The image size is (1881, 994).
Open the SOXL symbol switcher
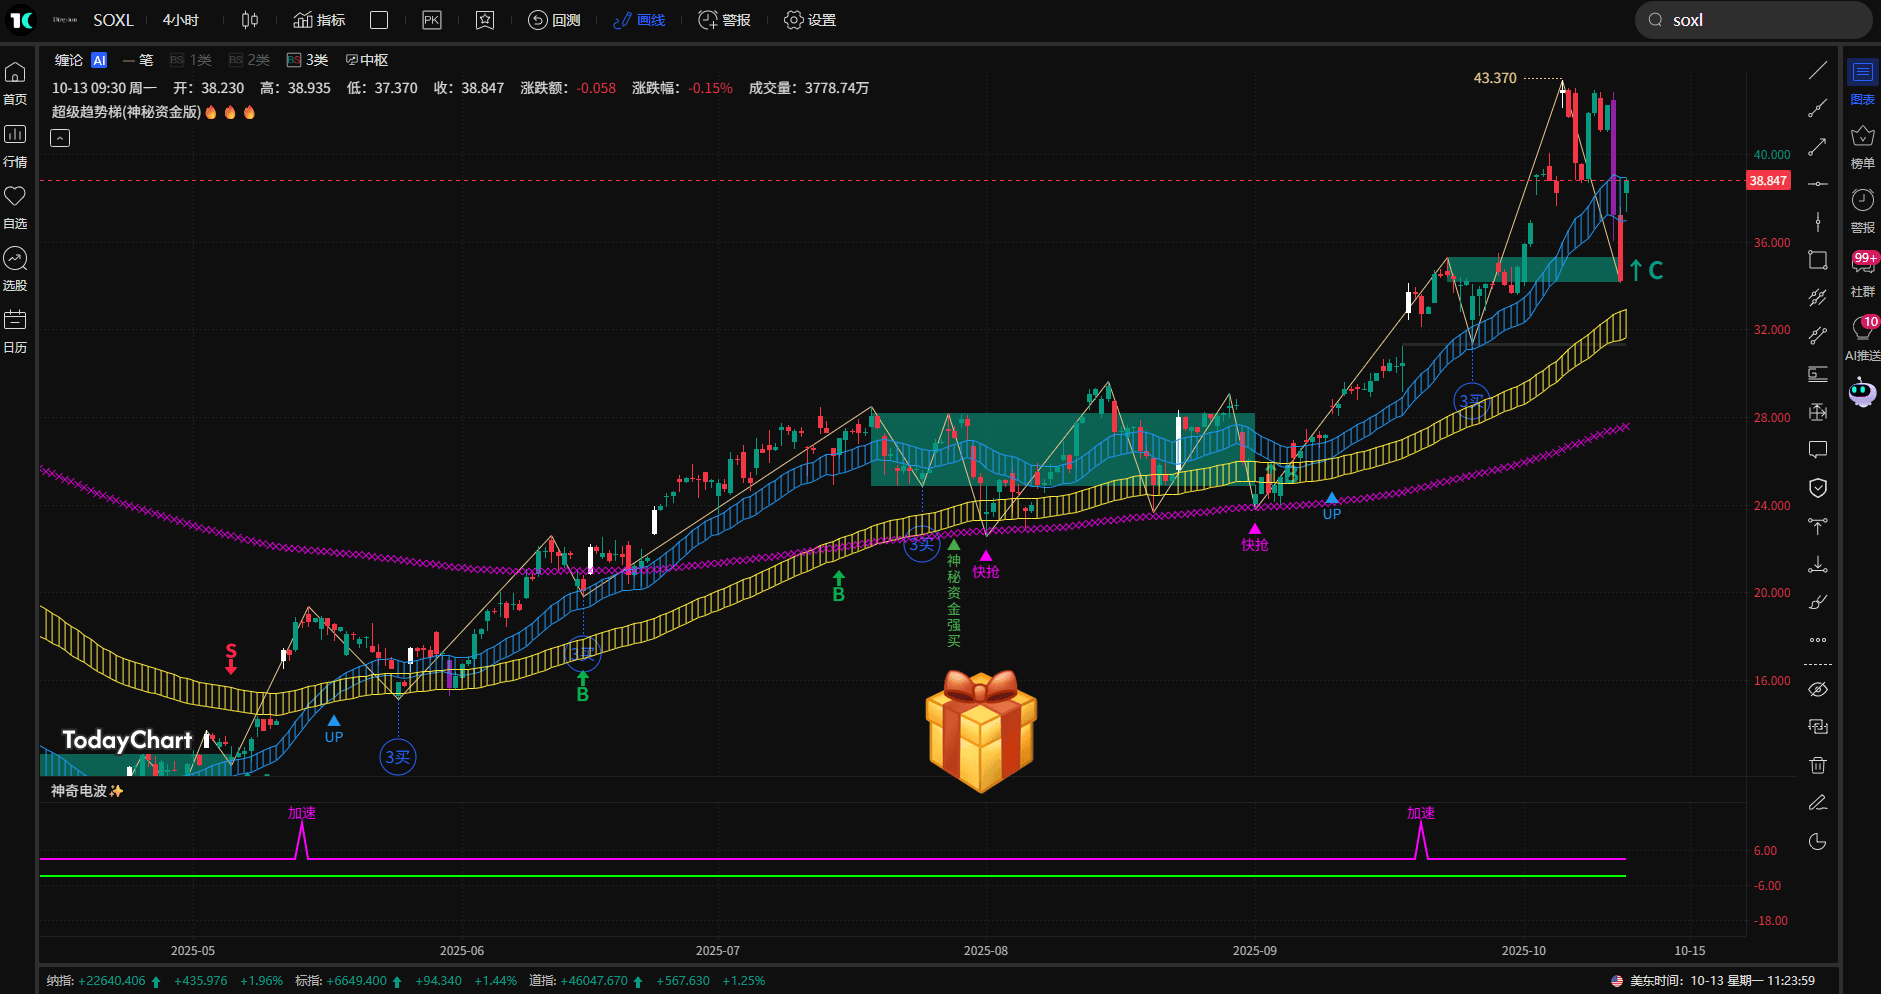(x=112, y=19)
